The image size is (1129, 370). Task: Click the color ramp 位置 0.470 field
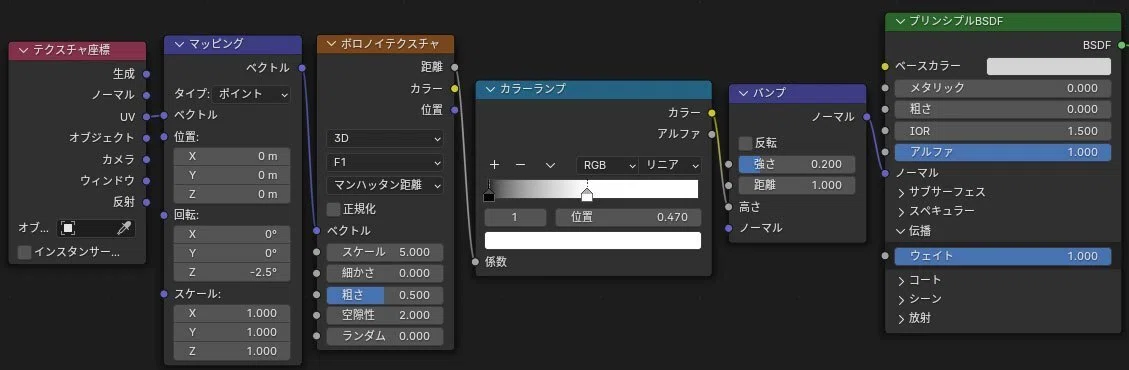628,217
